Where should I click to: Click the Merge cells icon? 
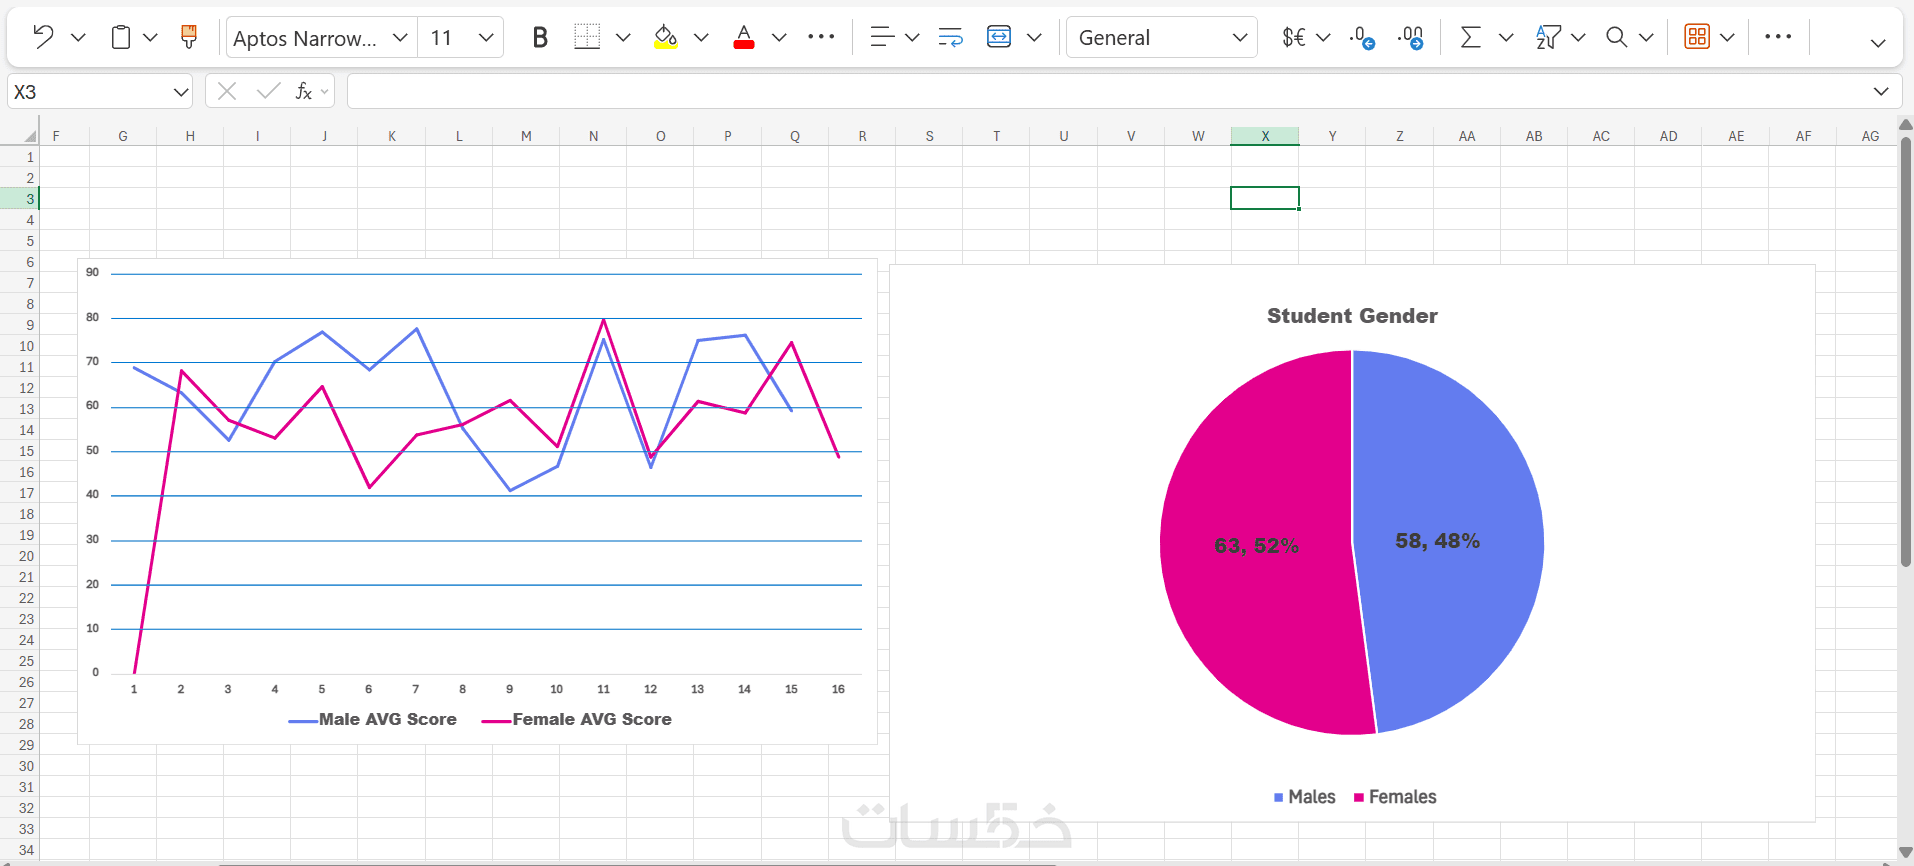pyautogui.click(x=999, y=37)
